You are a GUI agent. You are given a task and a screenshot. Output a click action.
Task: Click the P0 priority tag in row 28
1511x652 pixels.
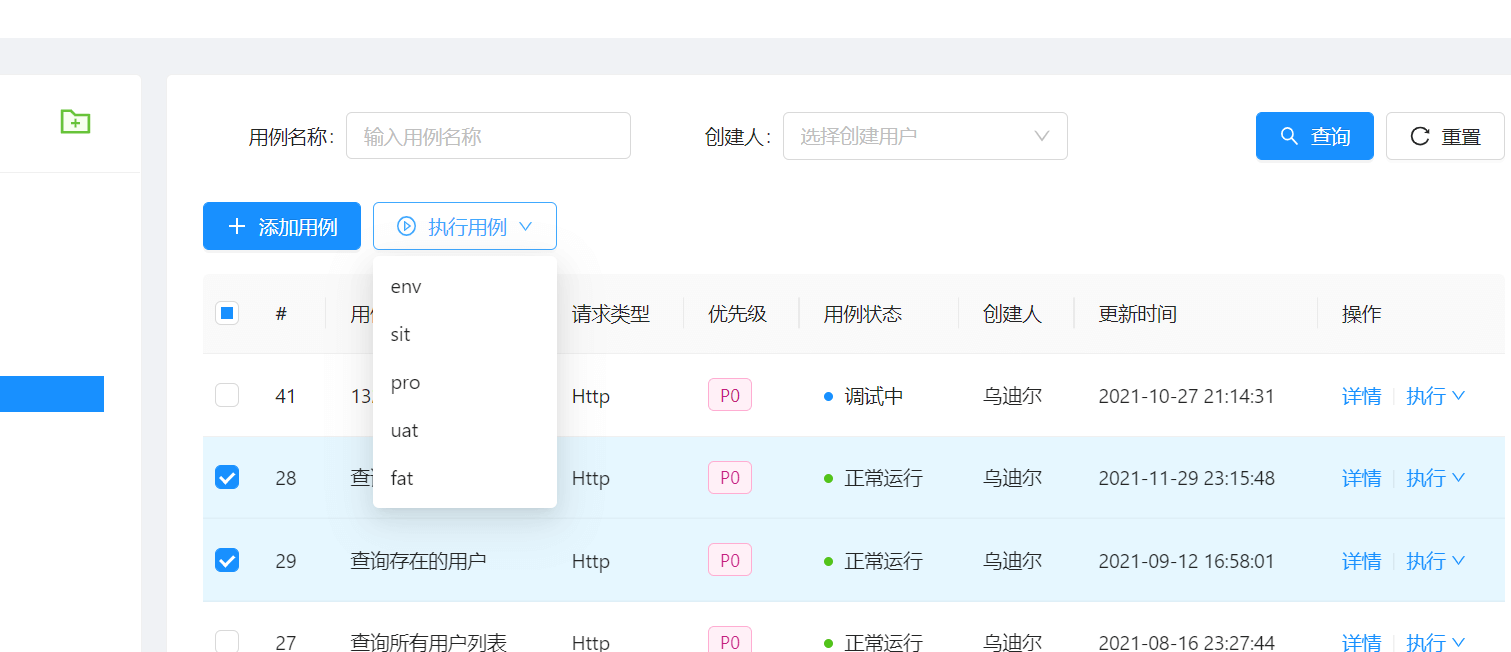(730, 477)
